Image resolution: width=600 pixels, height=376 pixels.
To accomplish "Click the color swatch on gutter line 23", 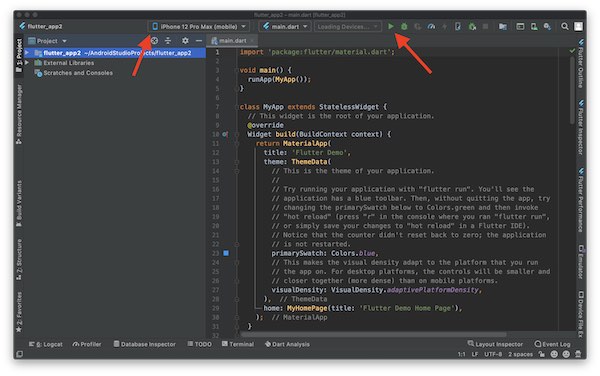I will point(226,253).
